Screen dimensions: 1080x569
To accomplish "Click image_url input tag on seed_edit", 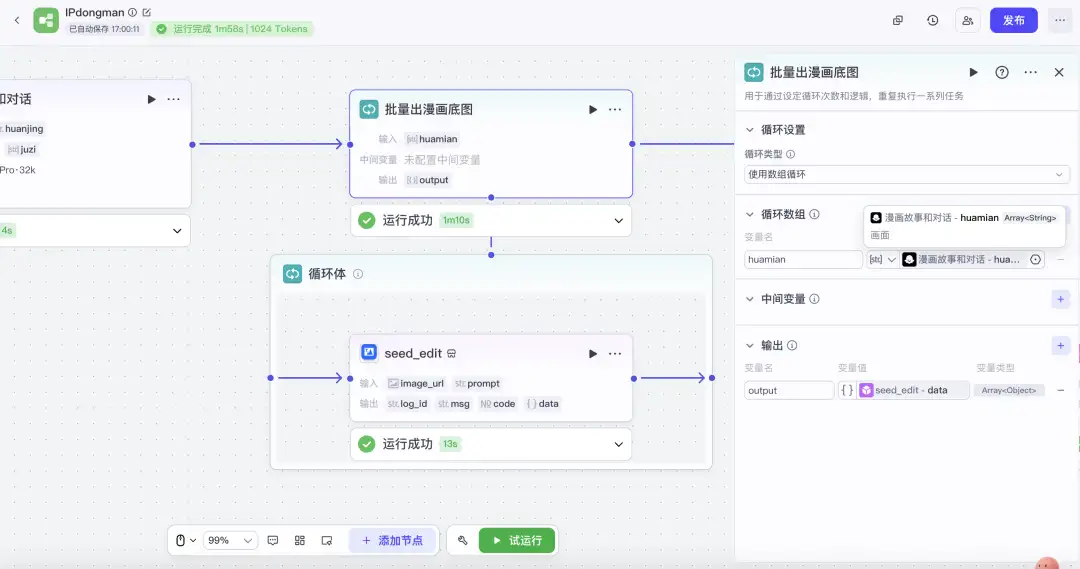I will (x=416, y=384).
